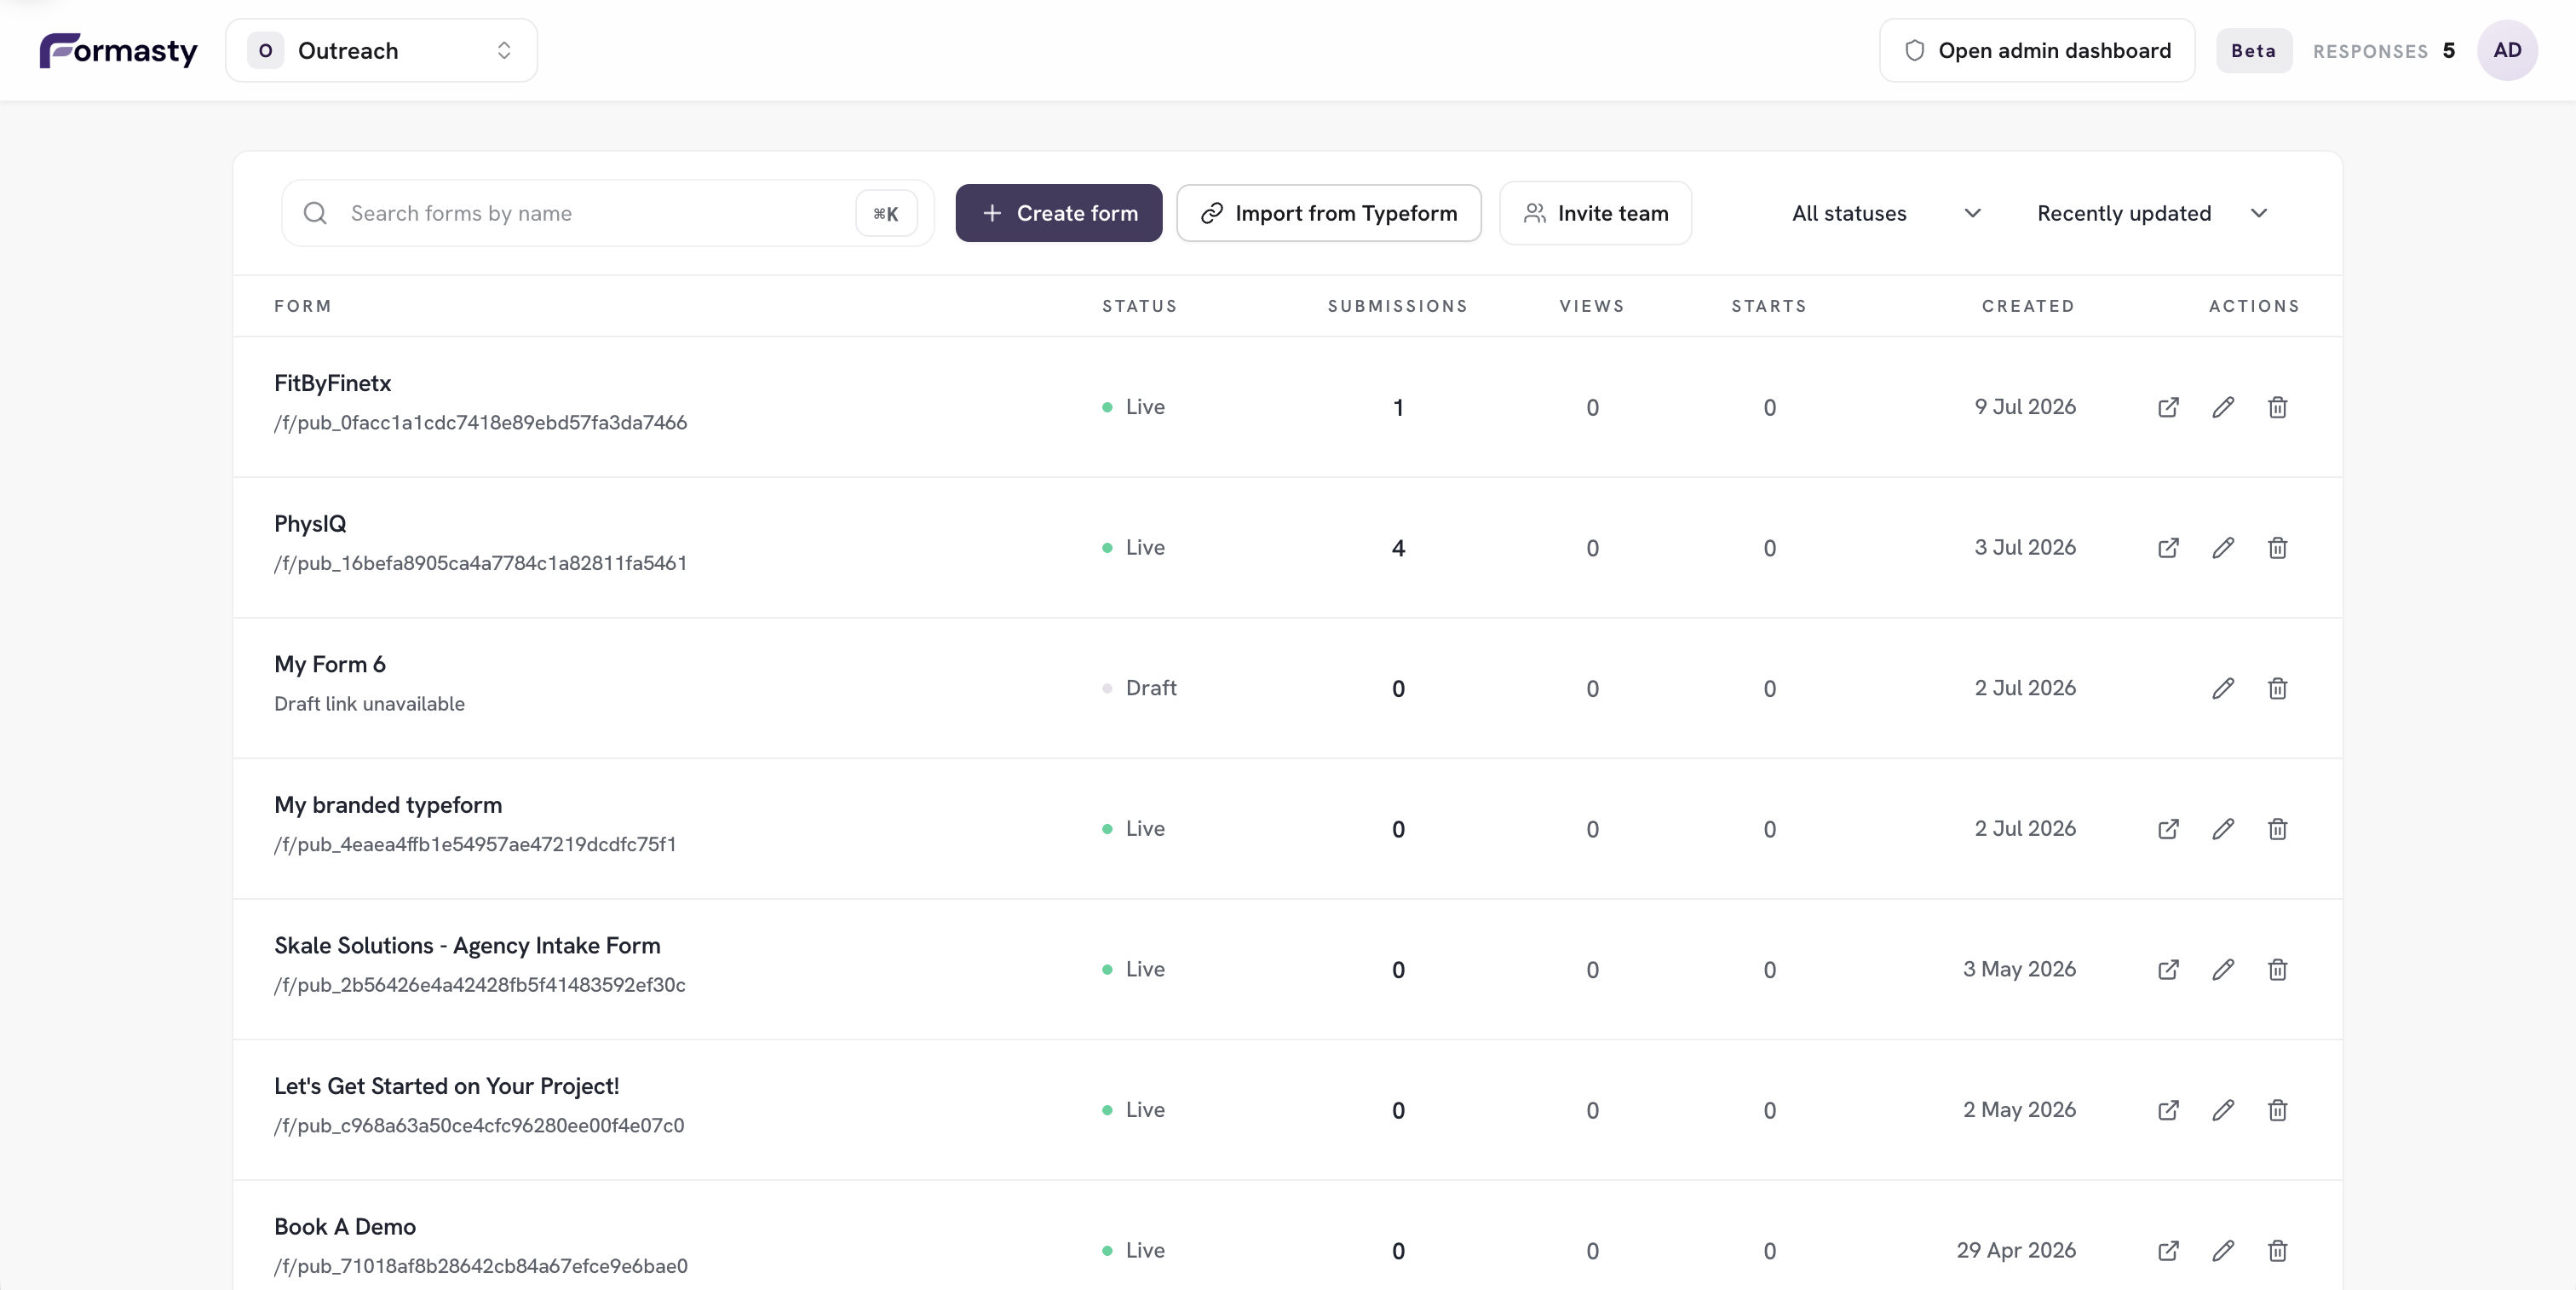Open the PhysIQ form name

tap(310, 524)
